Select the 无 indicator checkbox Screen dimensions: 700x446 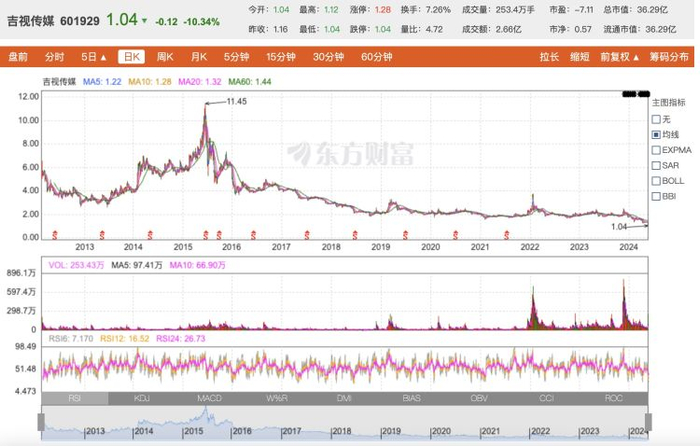click(x=656, y=119)
